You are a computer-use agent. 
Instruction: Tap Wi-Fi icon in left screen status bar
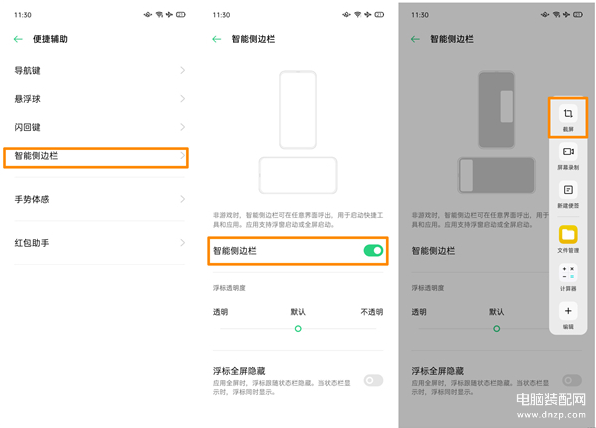click(x=159, y=15)
